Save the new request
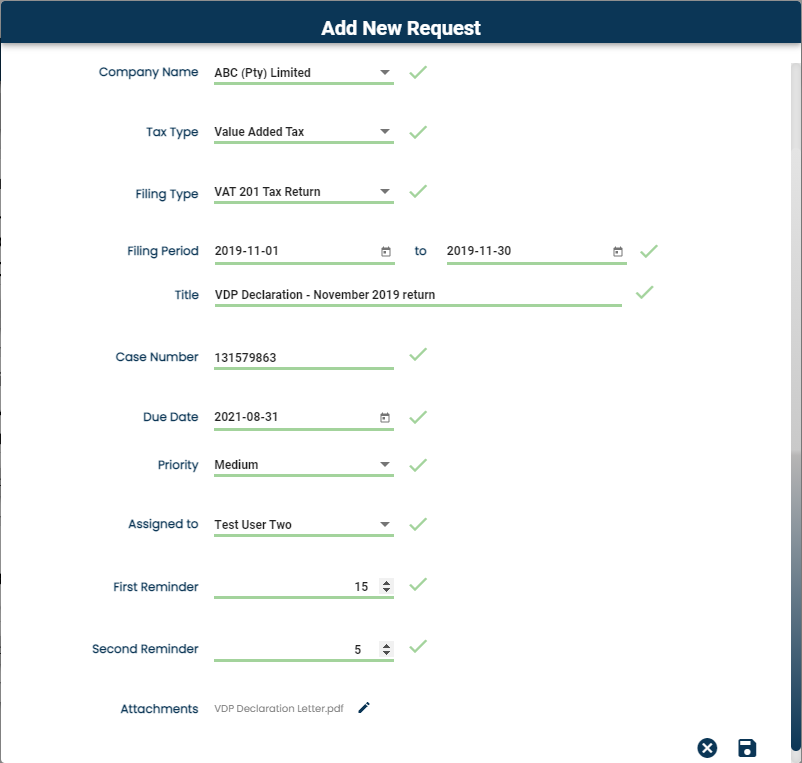 747,748
